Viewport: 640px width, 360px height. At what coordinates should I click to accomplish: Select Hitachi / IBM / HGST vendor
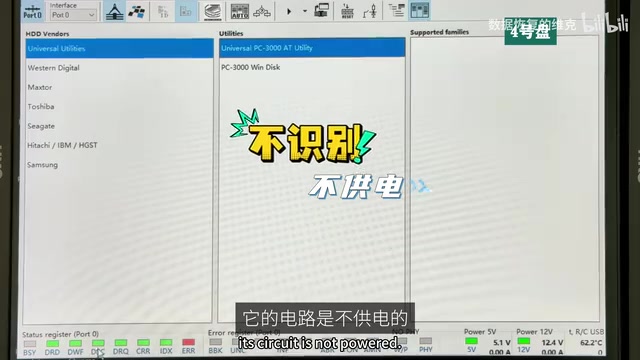click(120, 145)
